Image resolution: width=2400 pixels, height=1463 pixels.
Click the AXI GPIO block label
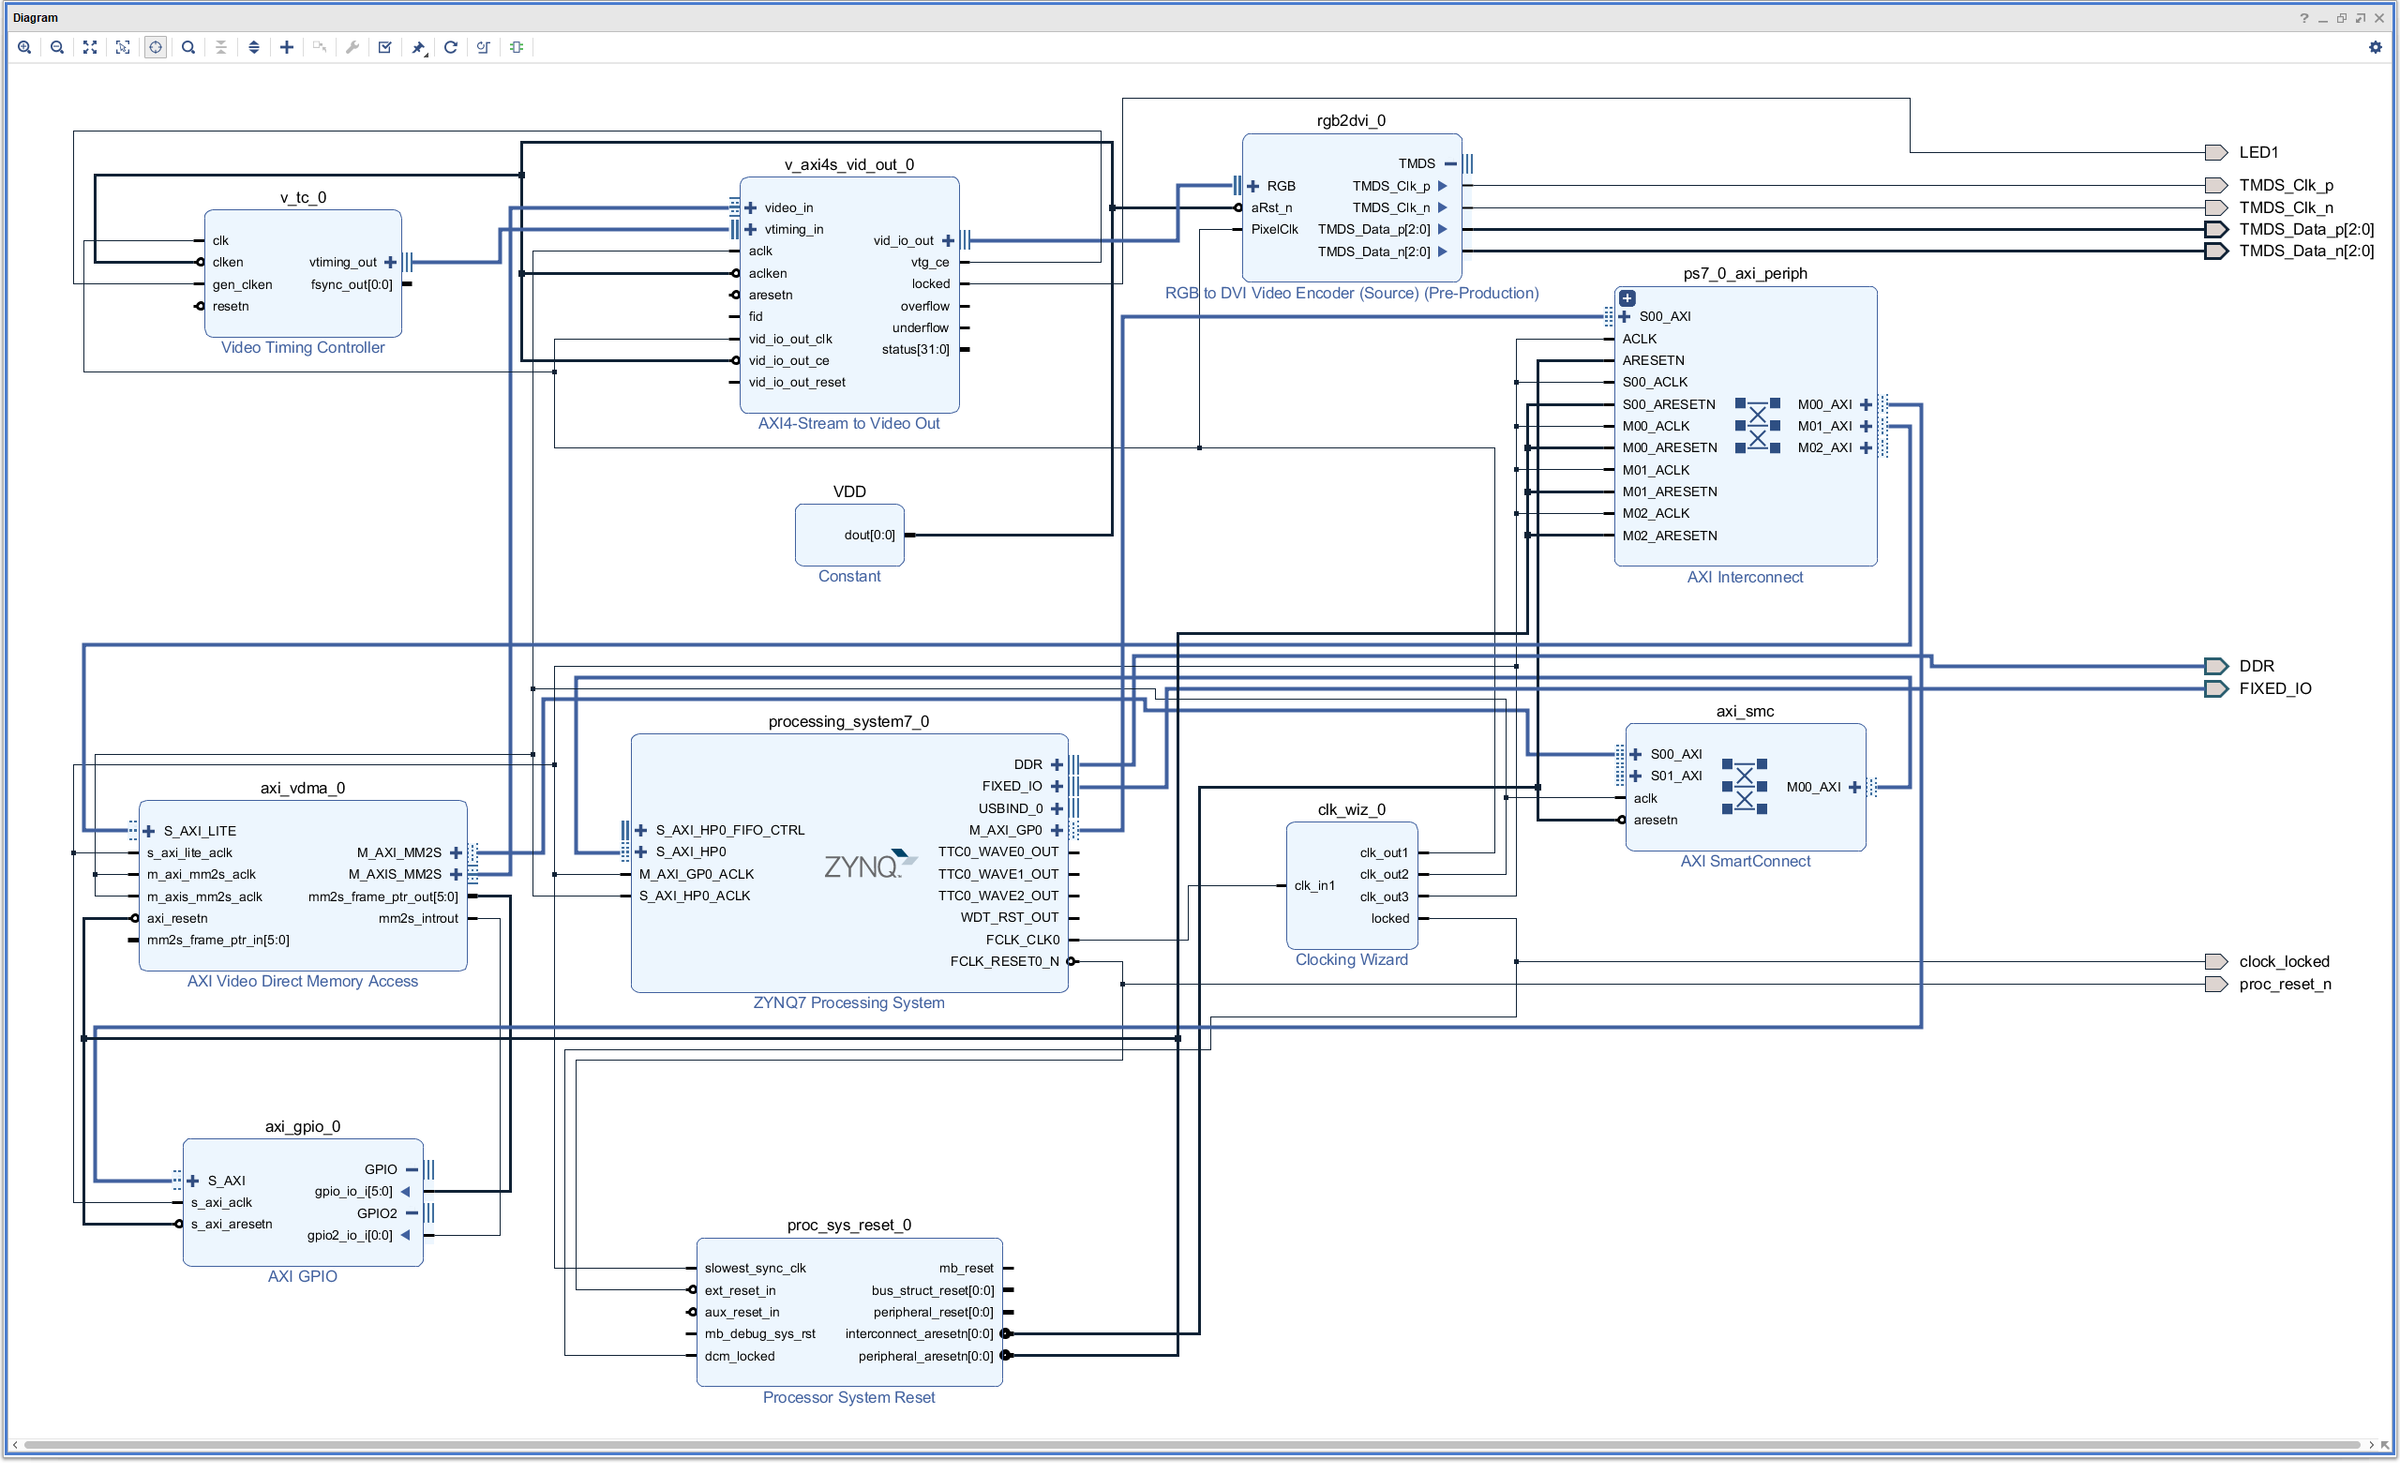(302, 1276)
